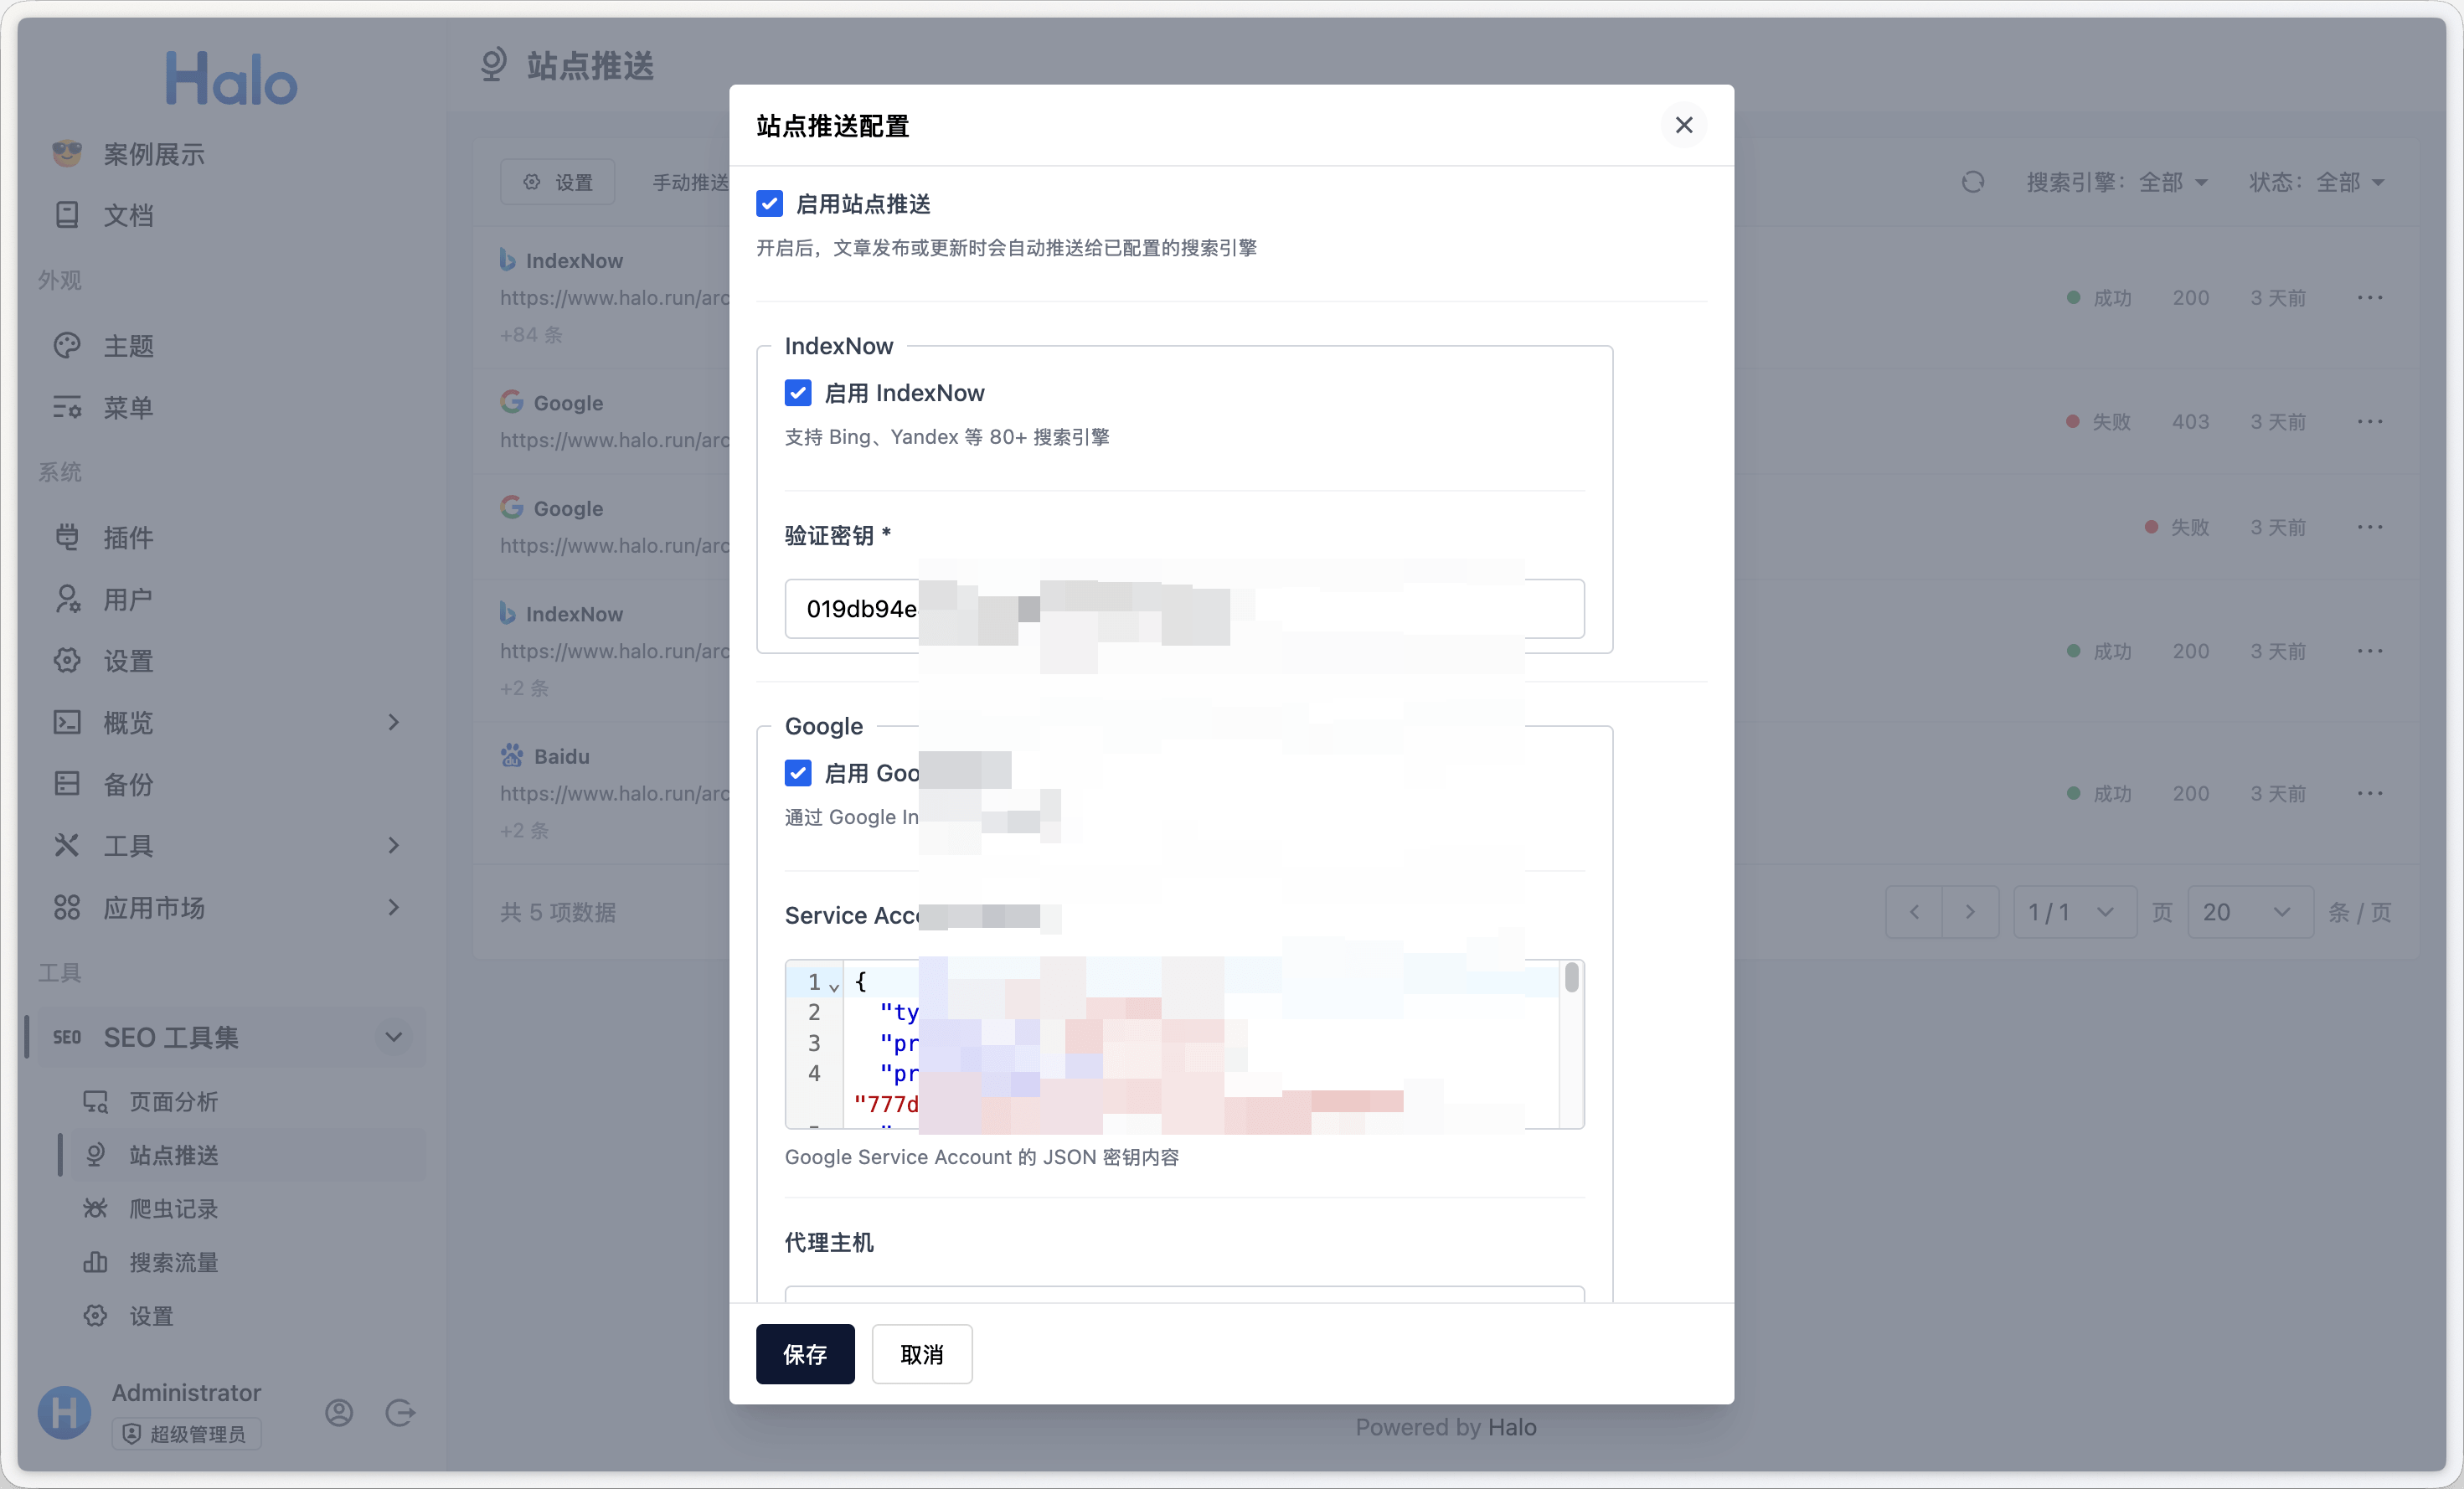Expand the 概览 chevron

pyautogui.click(x=394, y=723)
